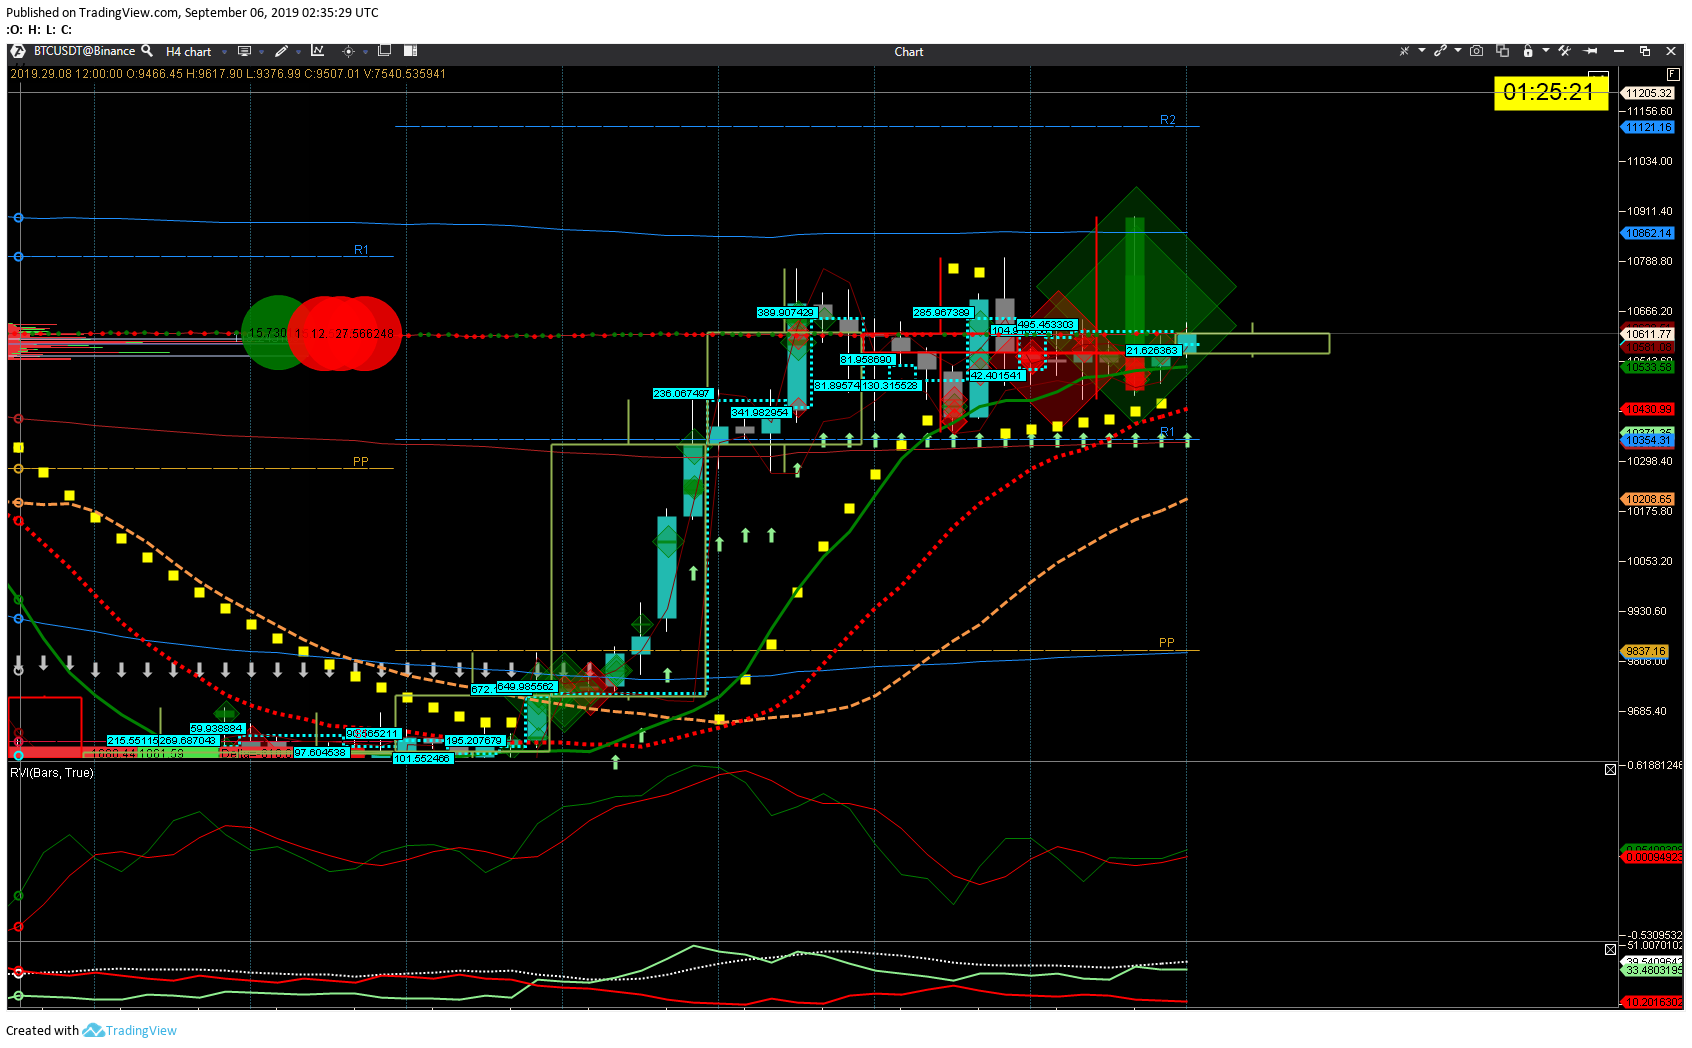Click the blue 10862.14 price label

(1647, 233)
